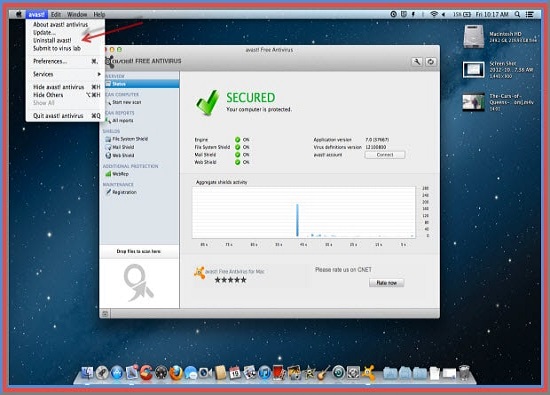Open GarageBand guitar icon in dock

click(323, 373)
